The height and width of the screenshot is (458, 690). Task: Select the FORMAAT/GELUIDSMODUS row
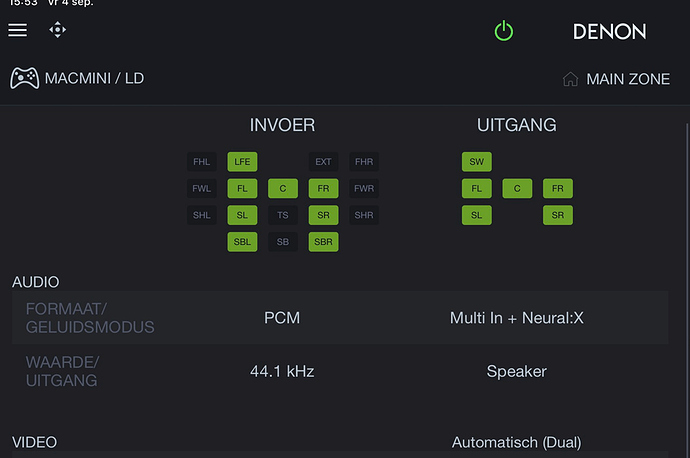pyautogui.click(x=340, y=318)
